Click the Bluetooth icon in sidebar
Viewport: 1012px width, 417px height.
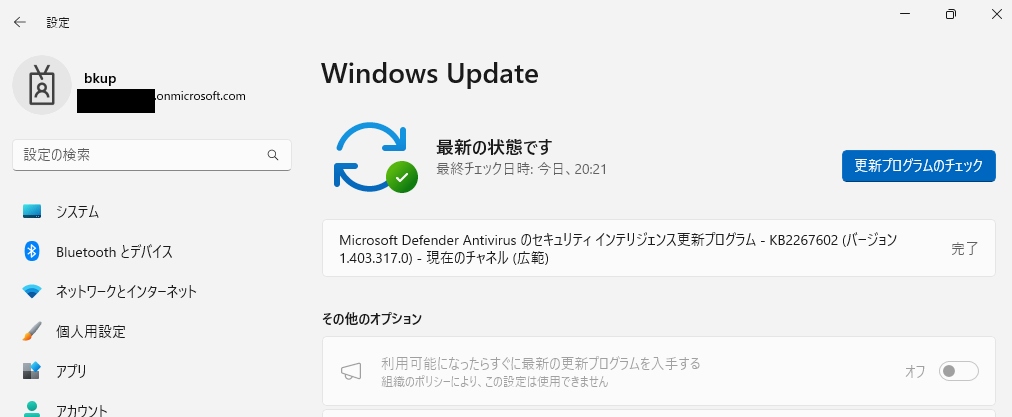(x=32, y=251)
